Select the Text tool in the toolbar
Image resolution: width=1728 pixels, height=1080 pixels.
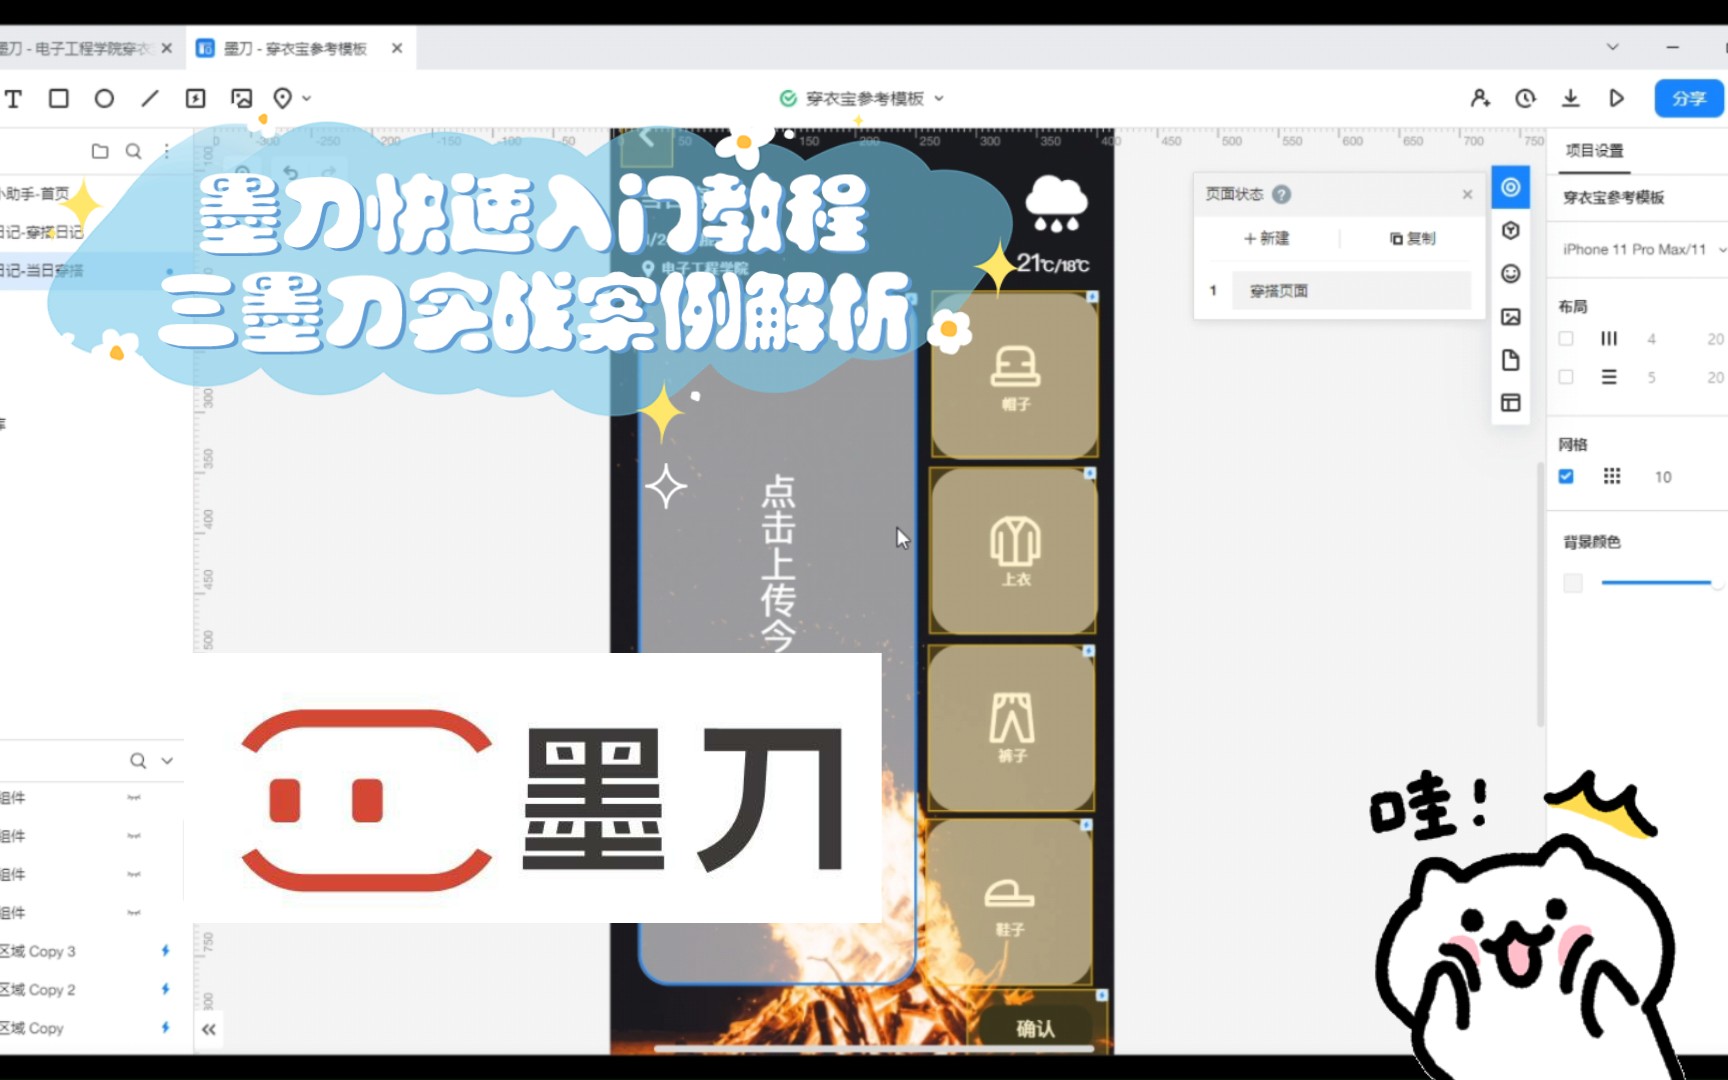click(x=14, y=98)
